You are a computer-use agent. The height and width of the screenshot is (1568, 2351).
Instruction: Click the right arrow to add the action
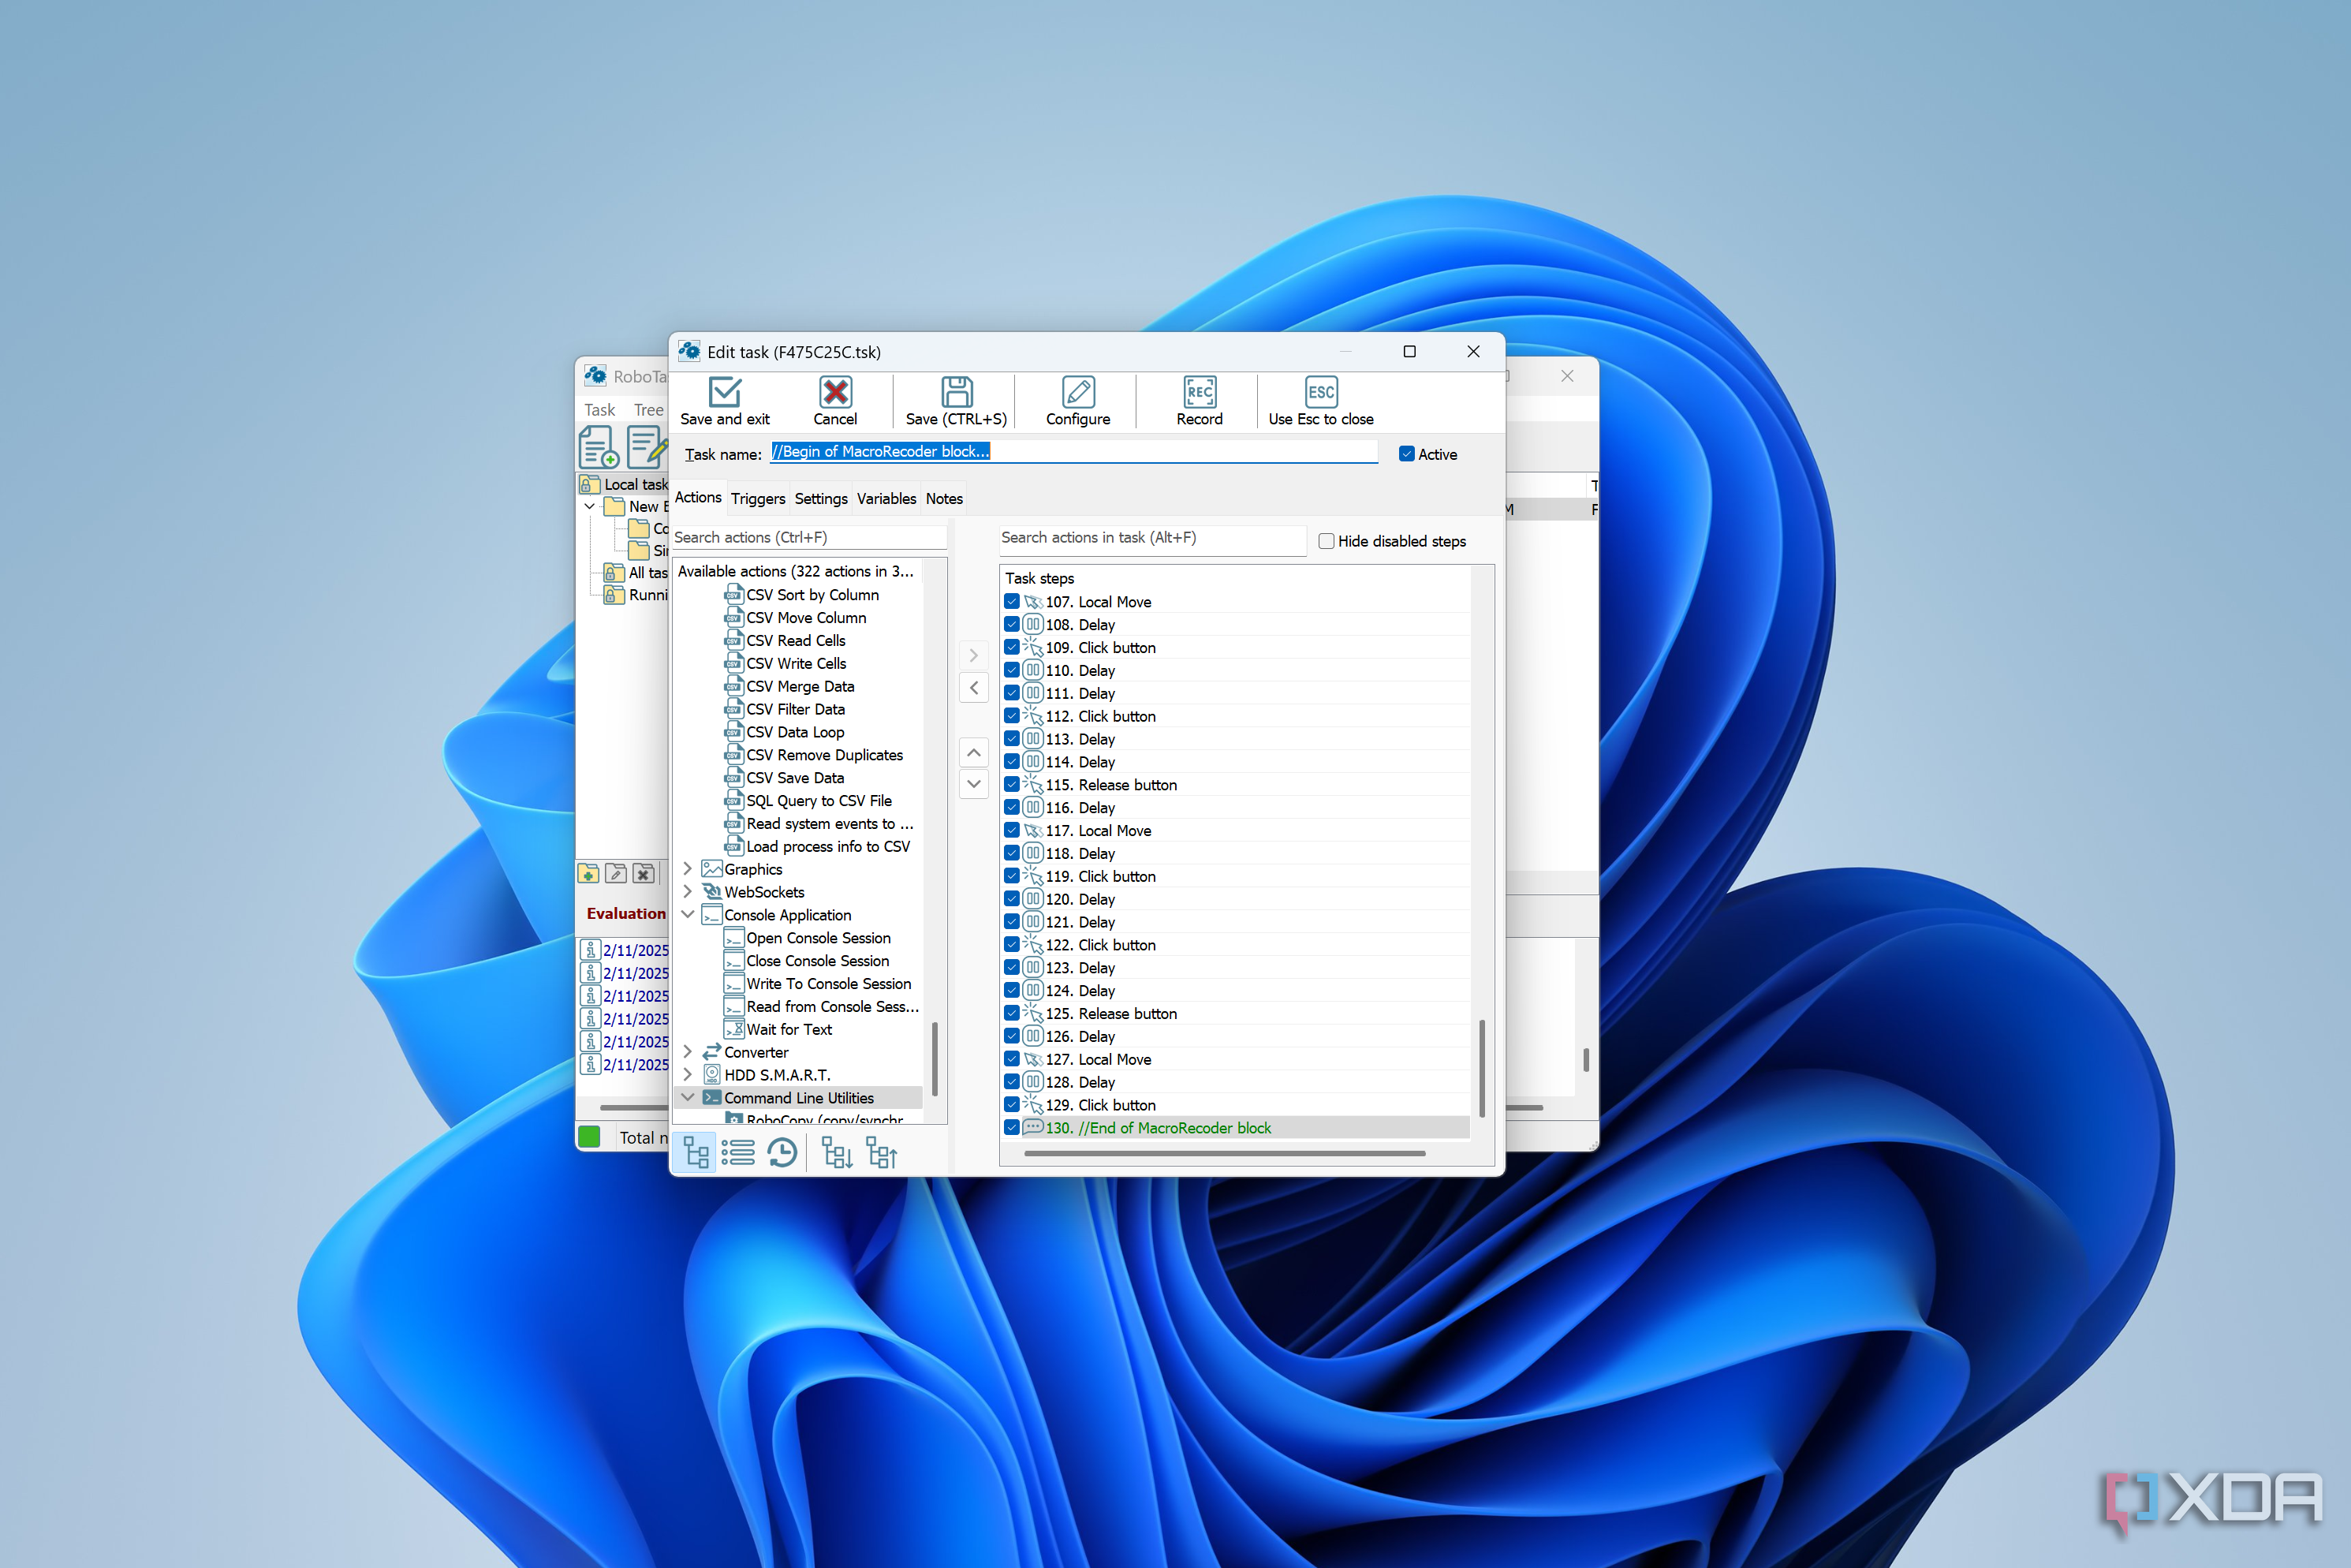pyautogui.click(x=973, y=656)
